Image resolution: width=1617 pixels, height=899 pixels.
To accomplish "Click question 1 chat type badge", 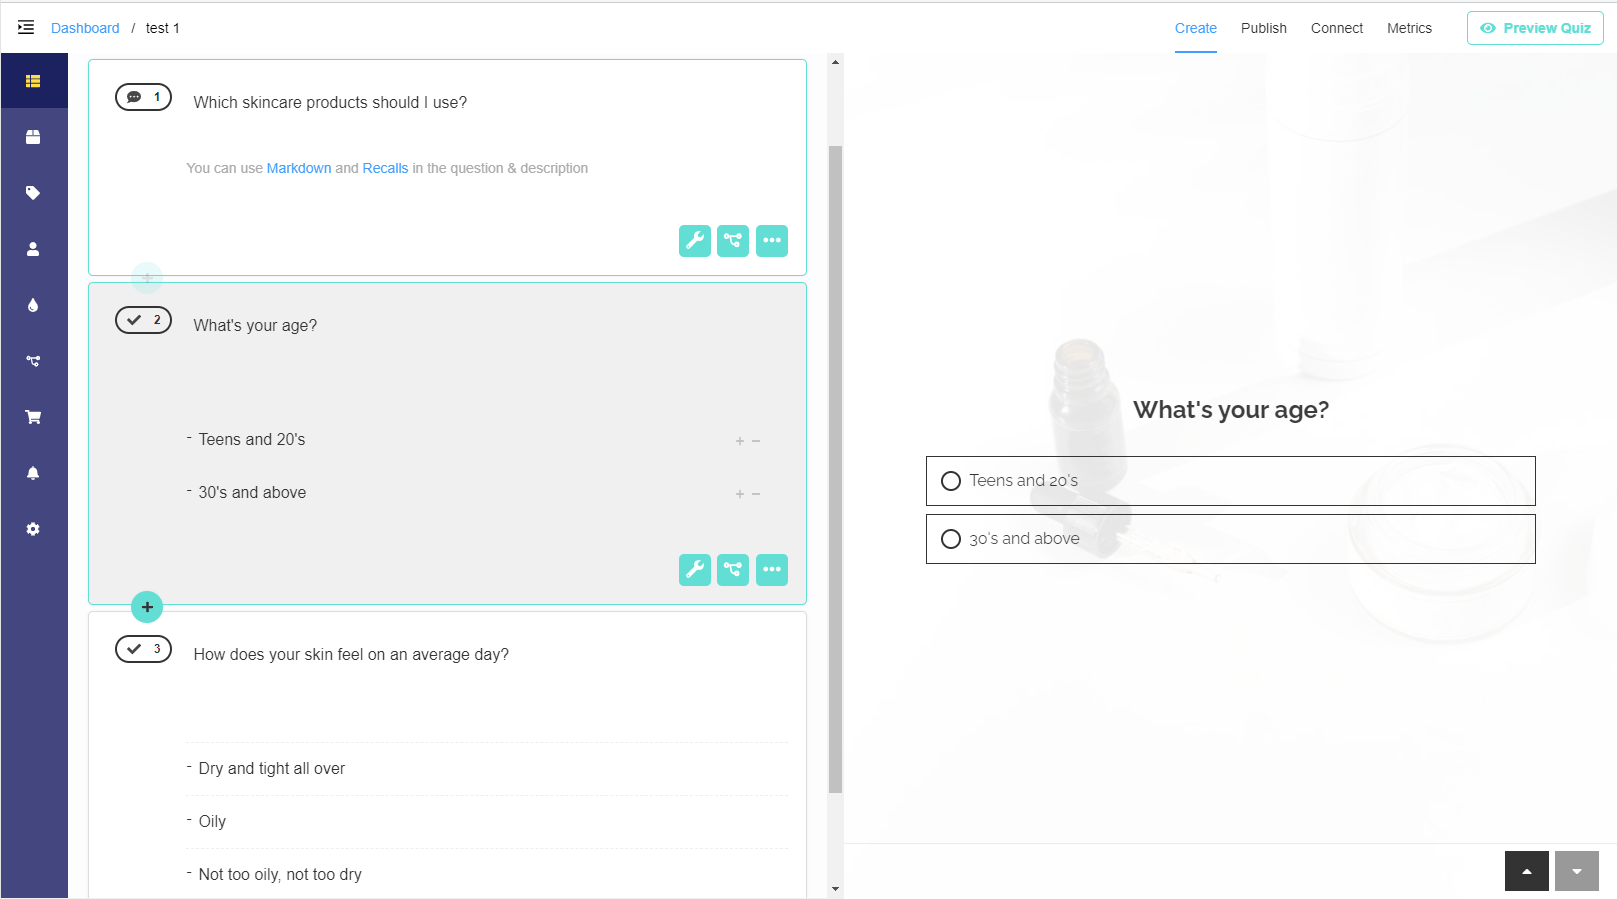I will [x=144, y=97].
